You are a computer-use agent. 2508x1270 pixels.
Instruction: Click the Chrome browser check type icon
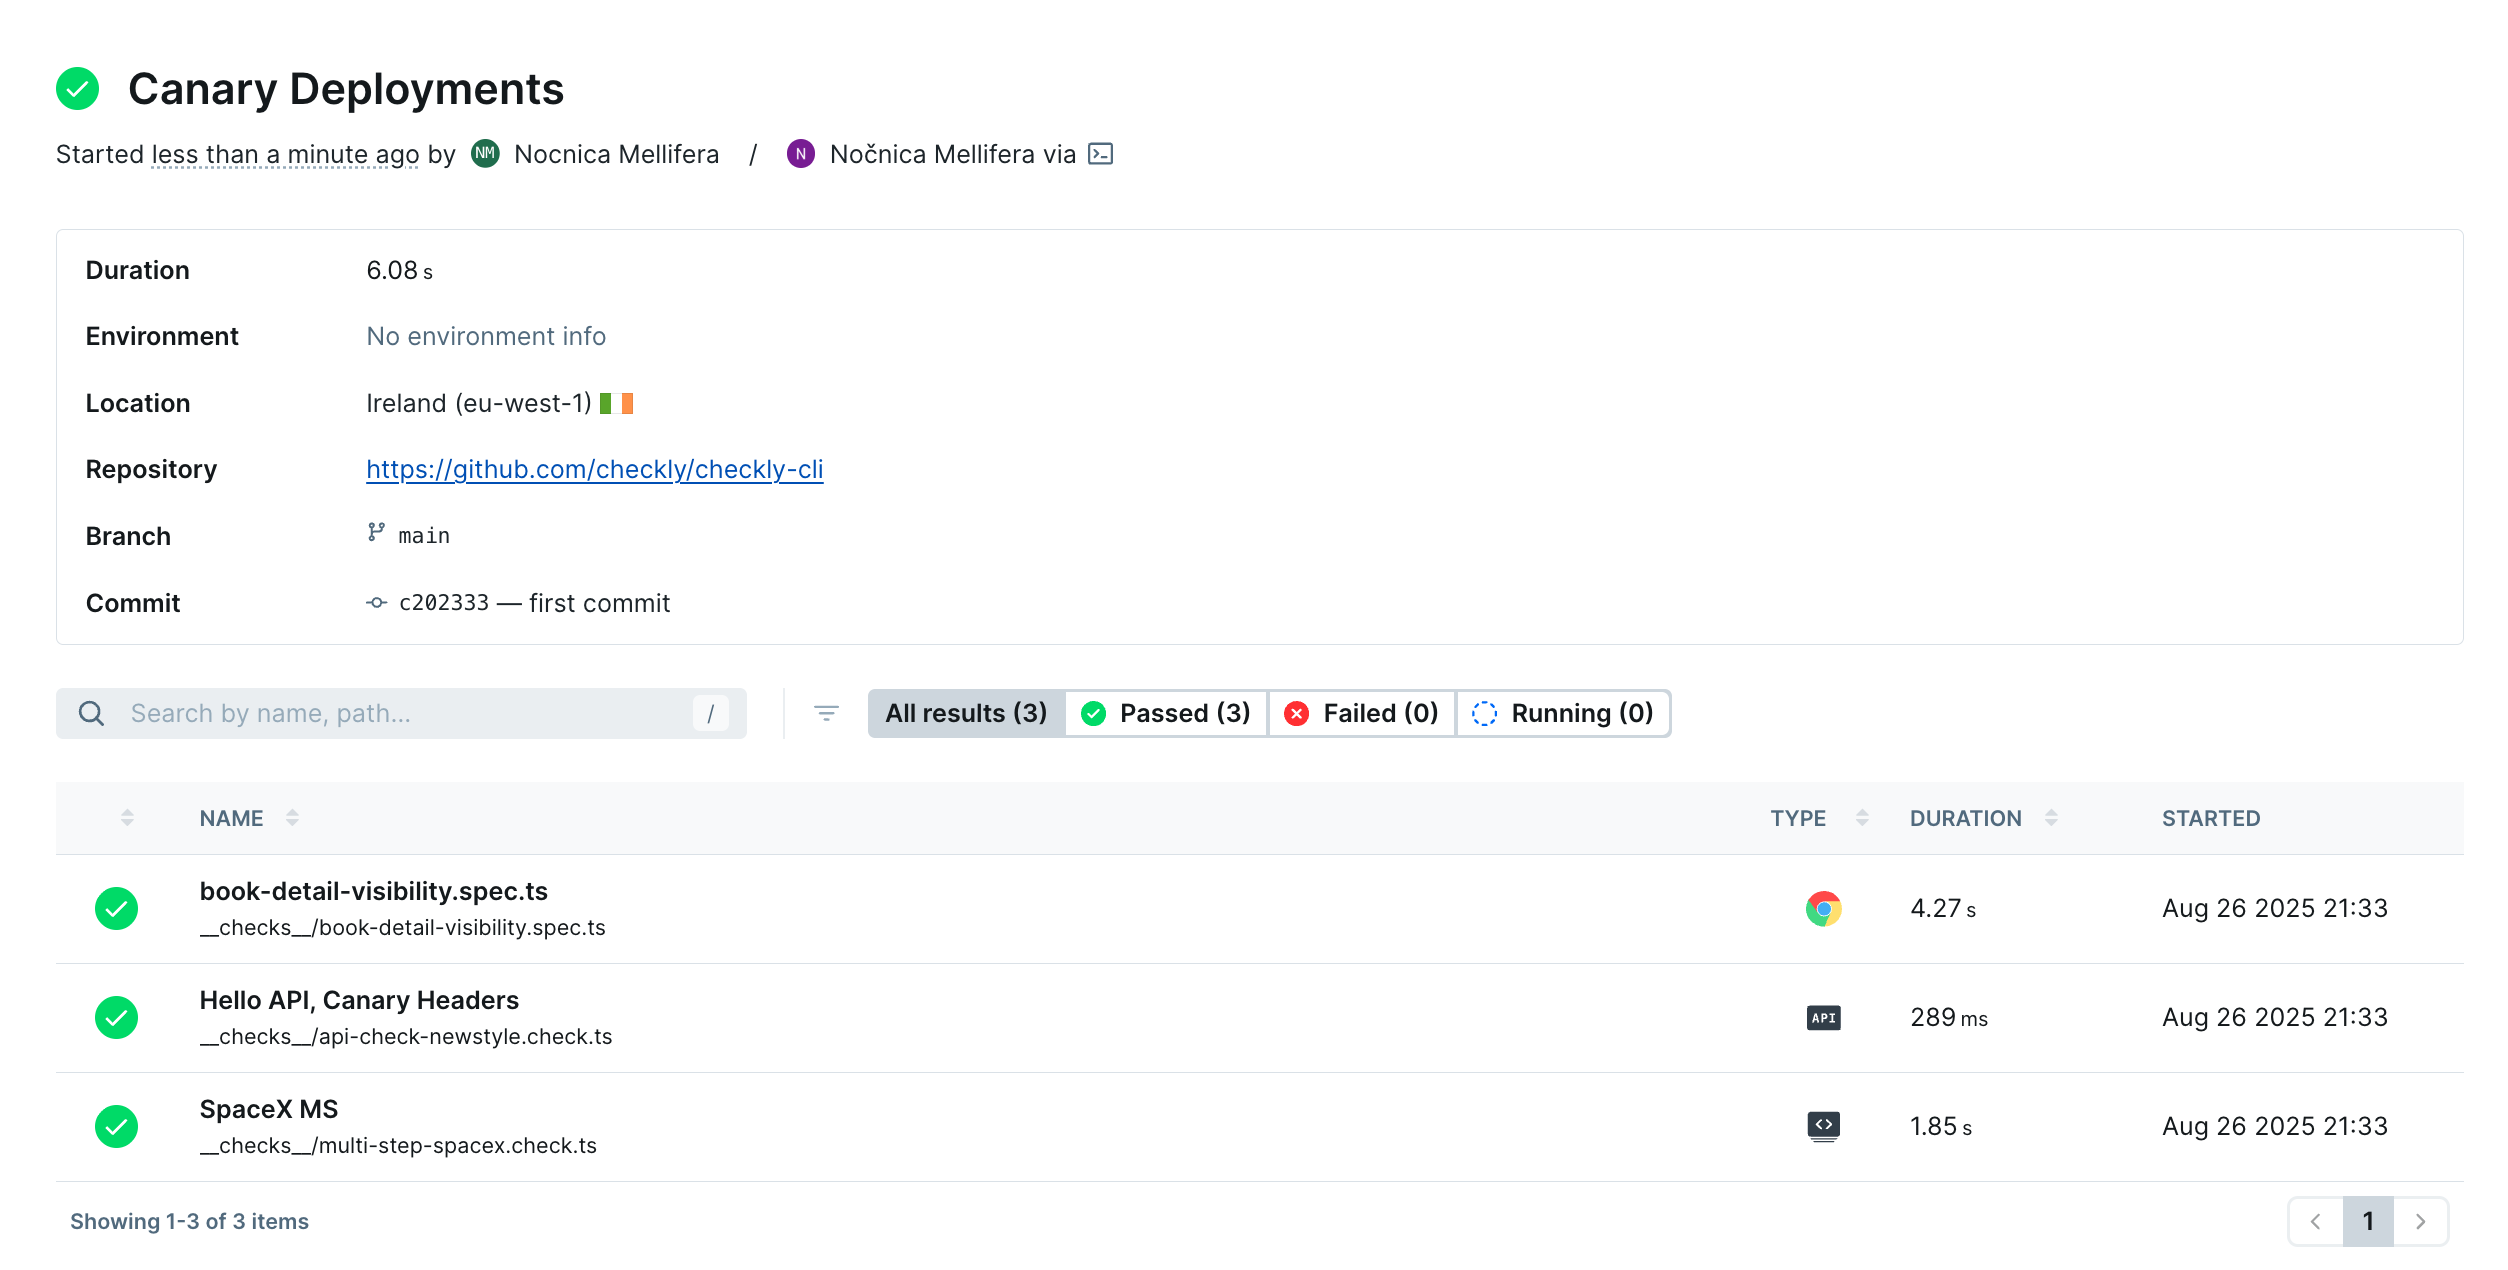coord(1823,908)
